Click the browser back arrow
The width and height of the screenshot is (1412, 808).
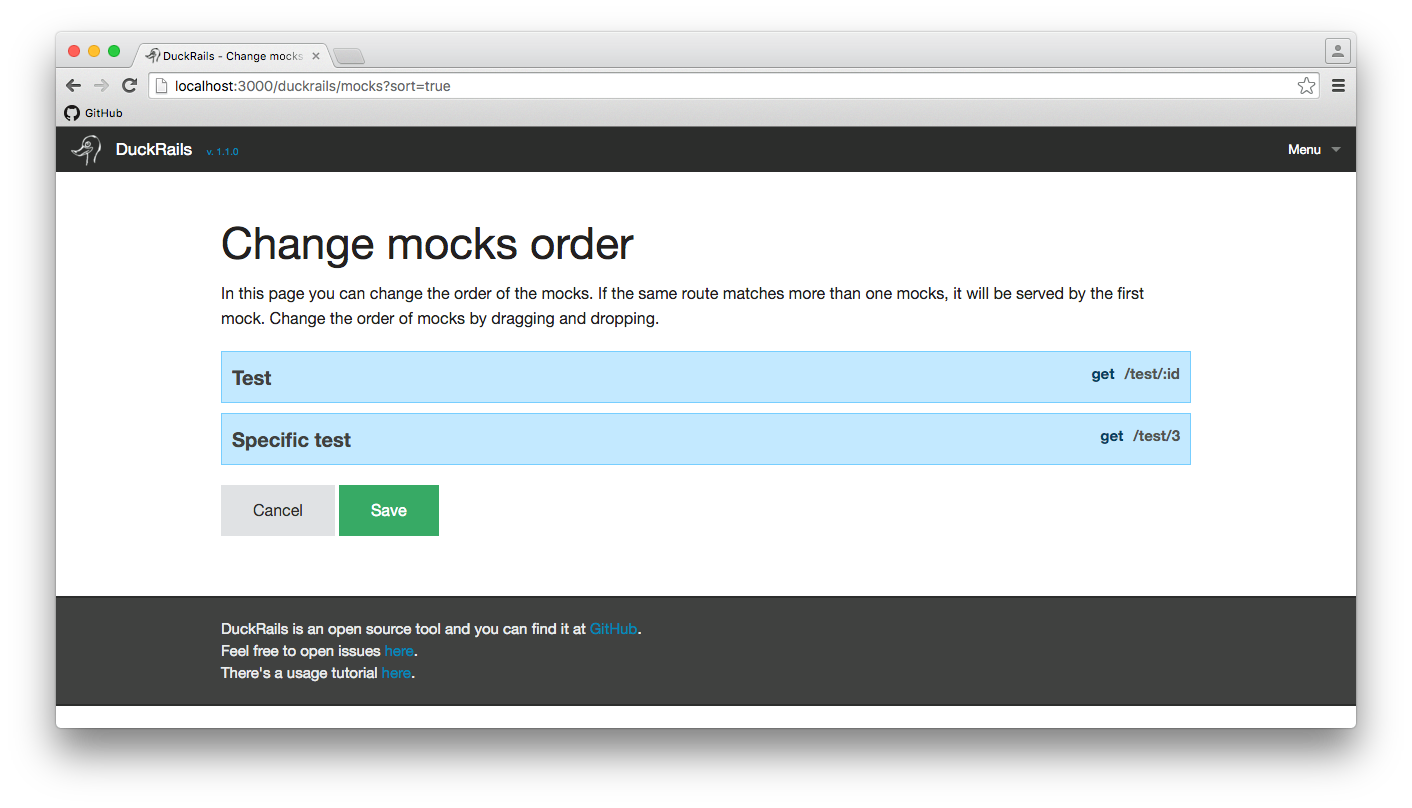pyautogui.click(x=73, y=86)
